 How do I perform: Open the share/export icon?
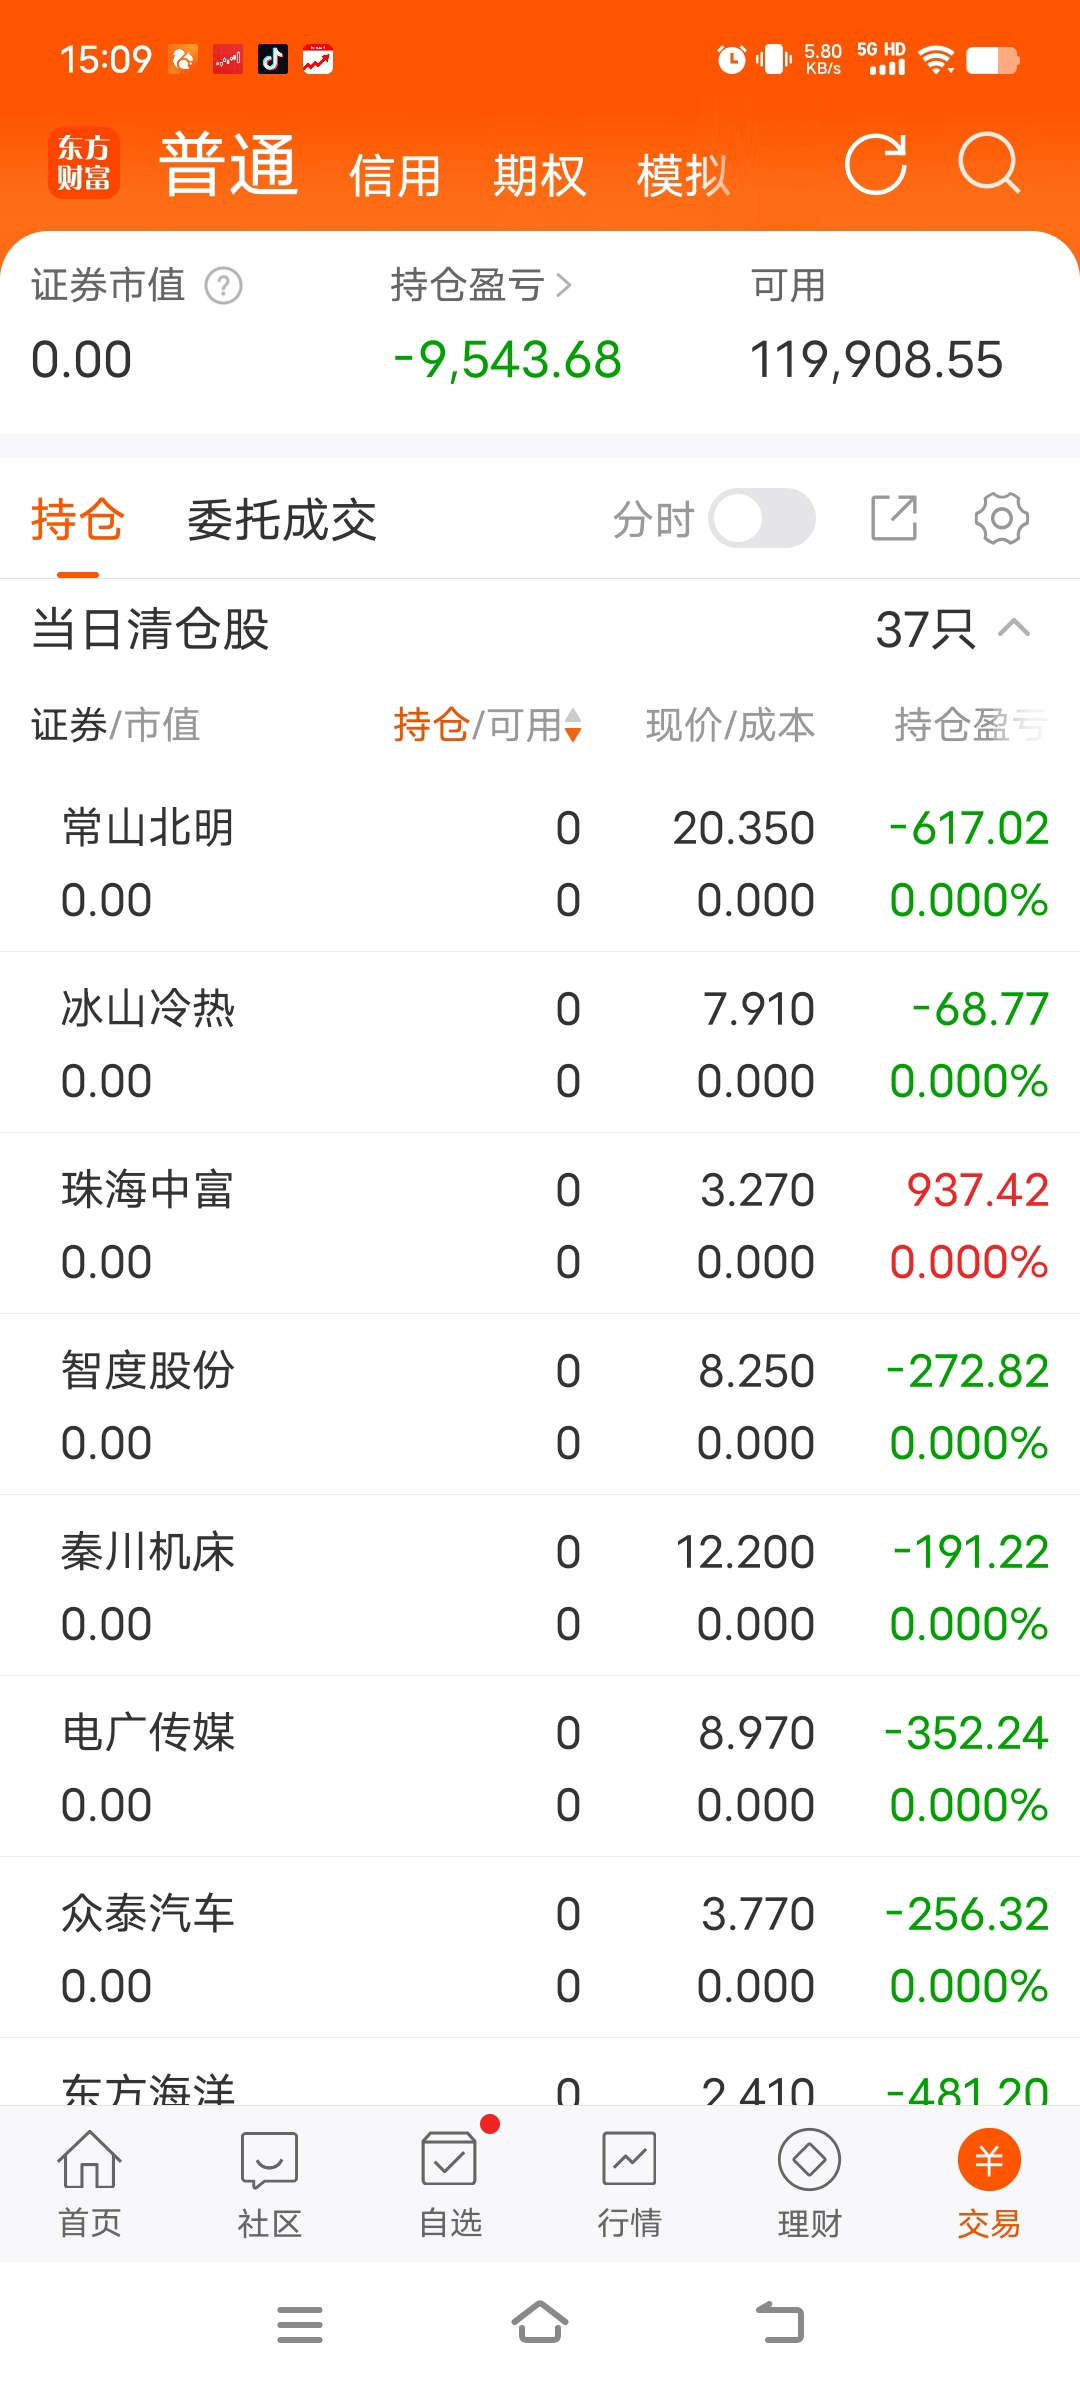894,518
